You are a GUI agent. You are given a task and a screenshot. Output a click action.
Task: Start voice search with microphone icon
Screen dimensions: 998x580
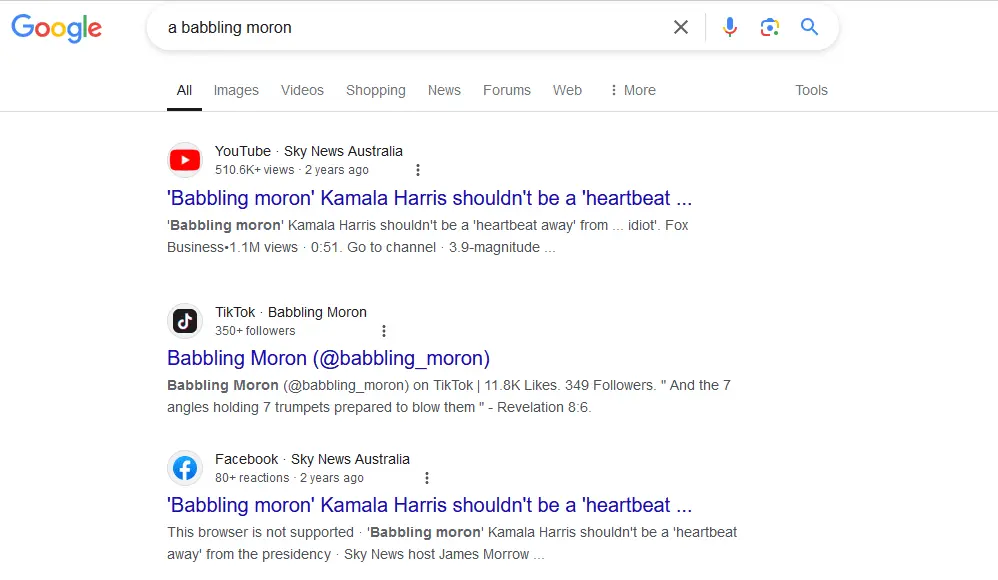coord(730,27)
